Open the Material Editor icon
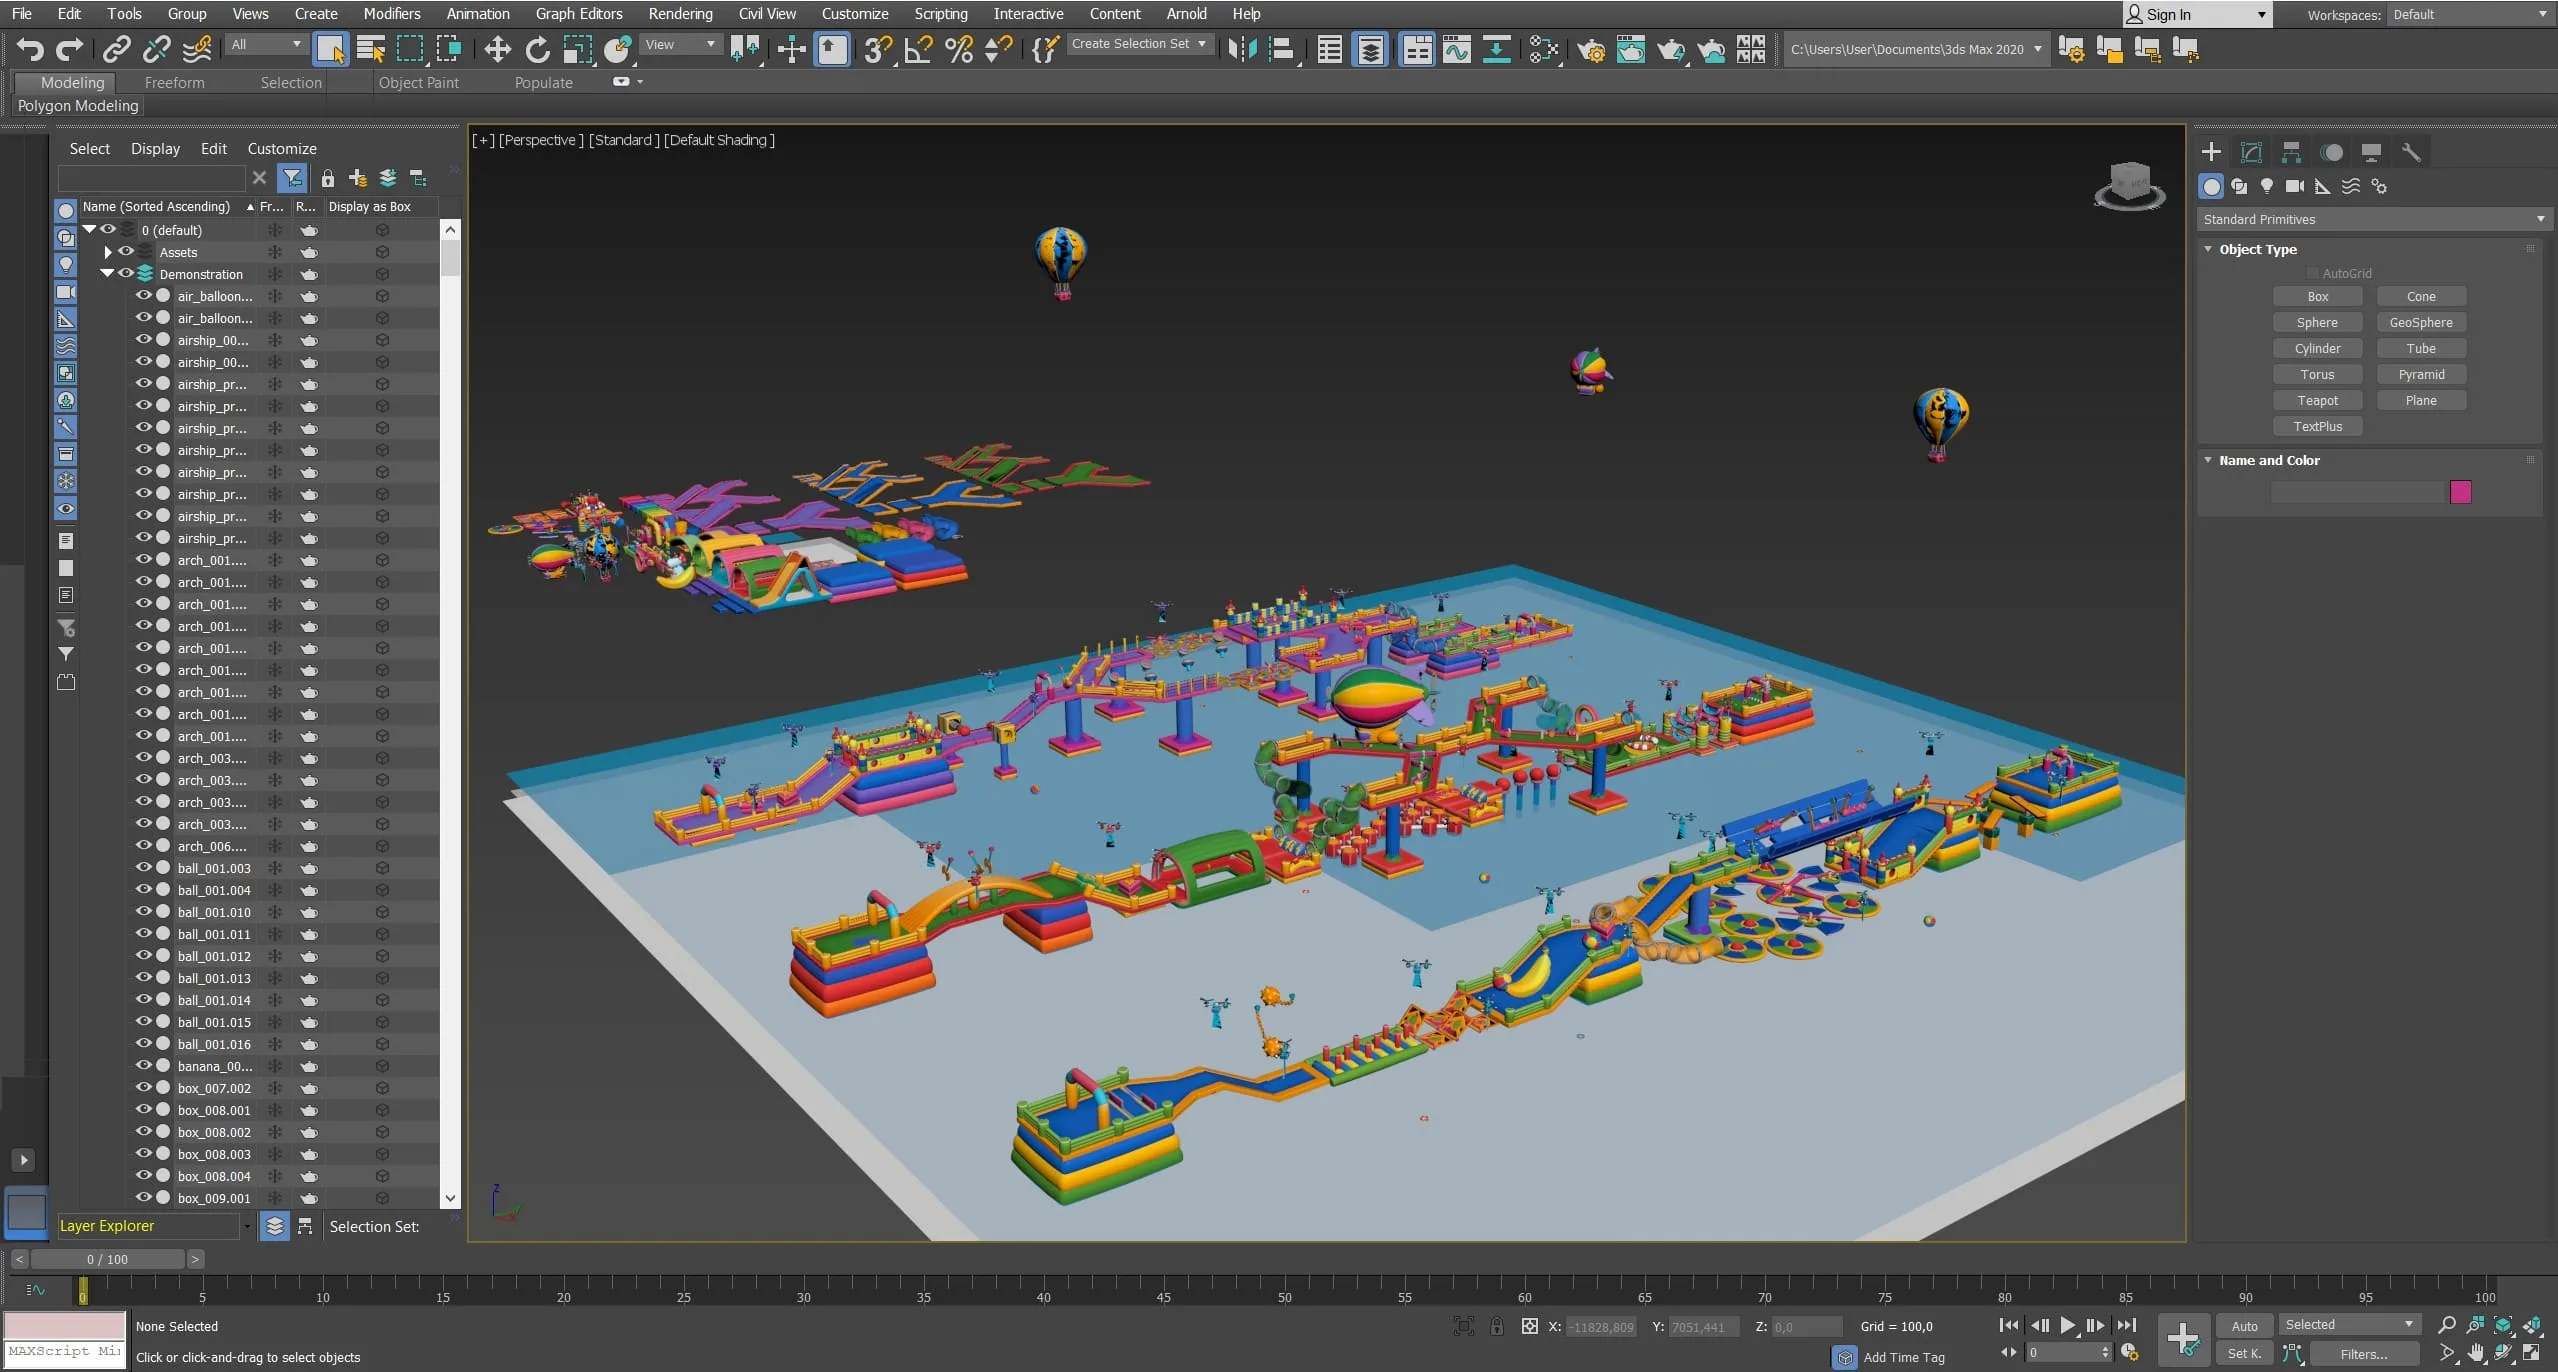The height and width of the screenshot is (1372, 2558). pos(1544,49)
